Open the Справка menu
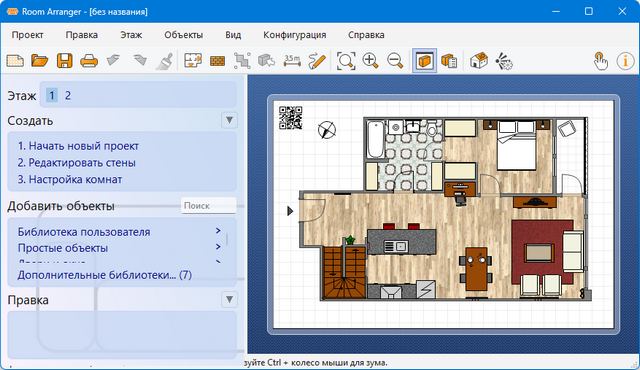Image resolution: width=640 pixels, height=370 pixels. pos(366,35)
